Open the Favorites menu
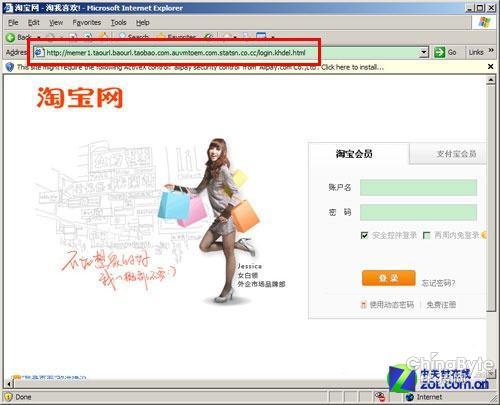Viewport: 500px width, 405px height. click(x=87, y=23)
